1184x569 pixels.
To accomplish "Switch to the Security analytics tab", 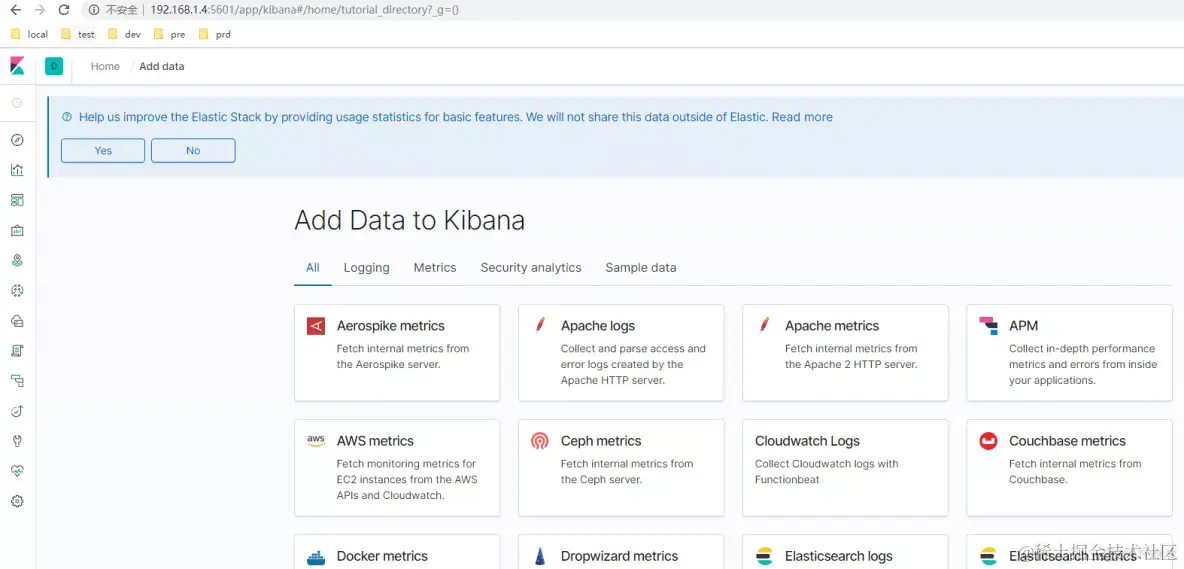I will coord(531,268).
